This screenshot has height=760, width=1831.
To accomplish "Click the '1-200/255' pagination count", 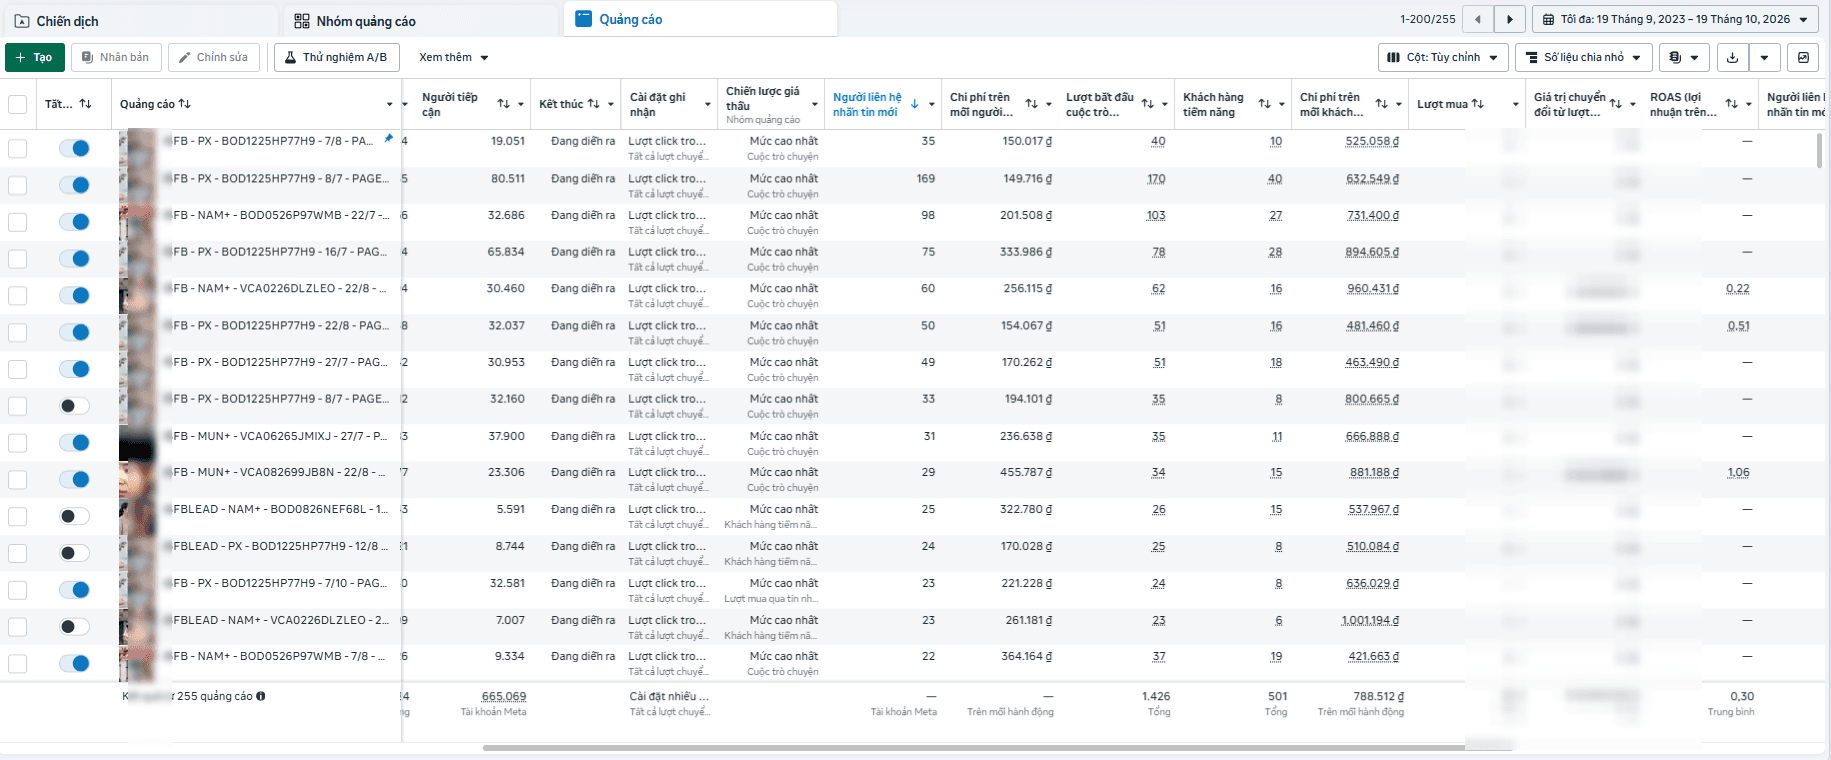I will point(1428,19).
